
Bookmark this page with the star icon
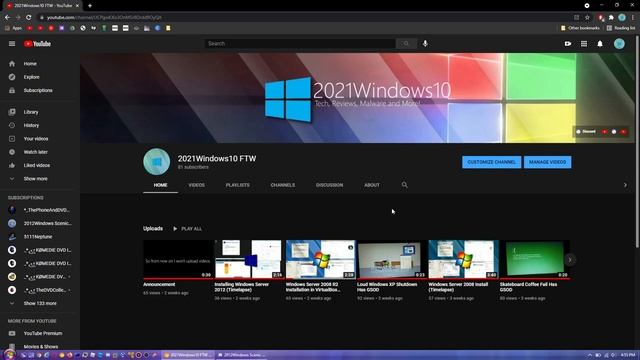coord(587,17)
